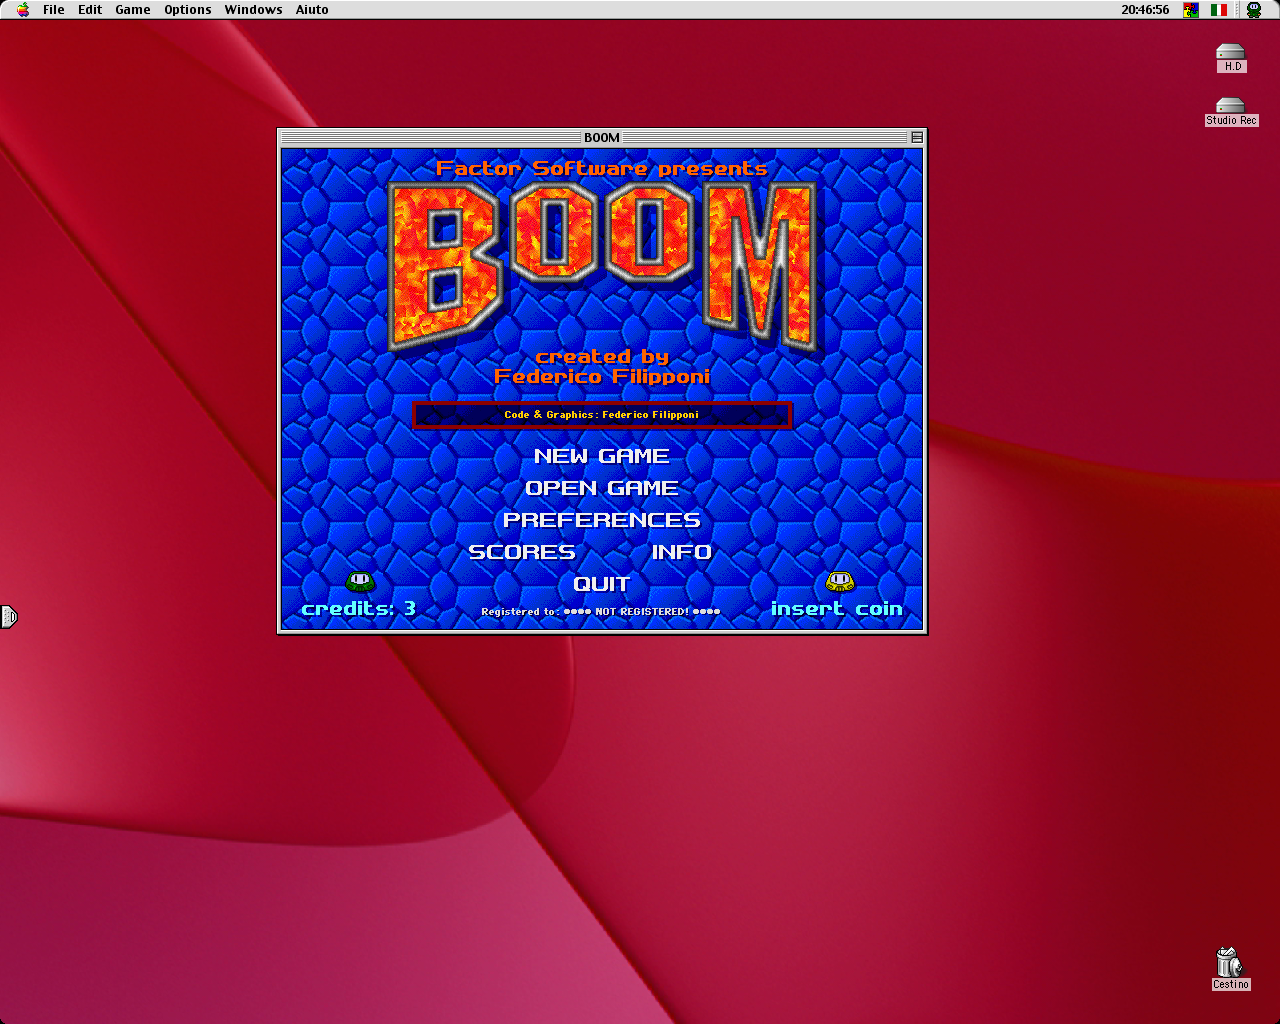1280x1024 pixels.
Task: Click the BOOM window collapse box
Action: click(x=916, y=138)
